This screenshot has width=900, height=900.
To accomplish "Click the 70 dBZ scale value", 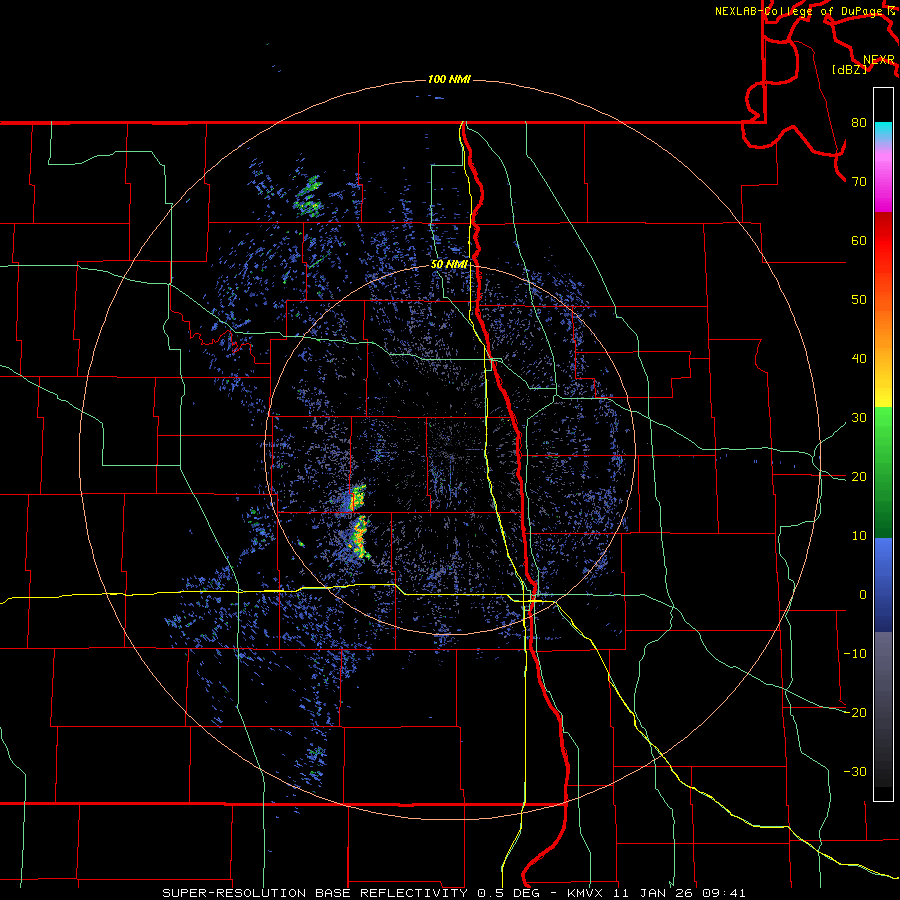I will pyautogui.click(x=859, y=182).
